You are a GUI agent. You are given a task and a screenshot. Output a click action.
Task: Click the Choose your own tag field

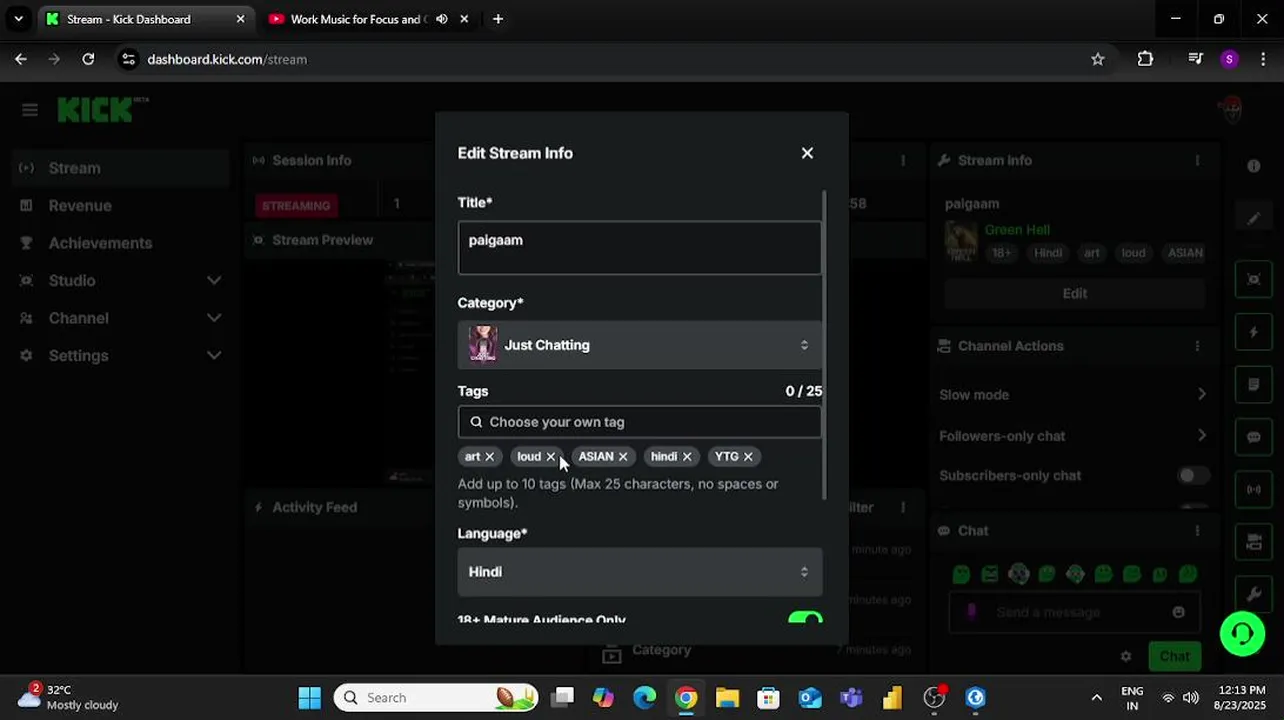[x=639, y=422]
